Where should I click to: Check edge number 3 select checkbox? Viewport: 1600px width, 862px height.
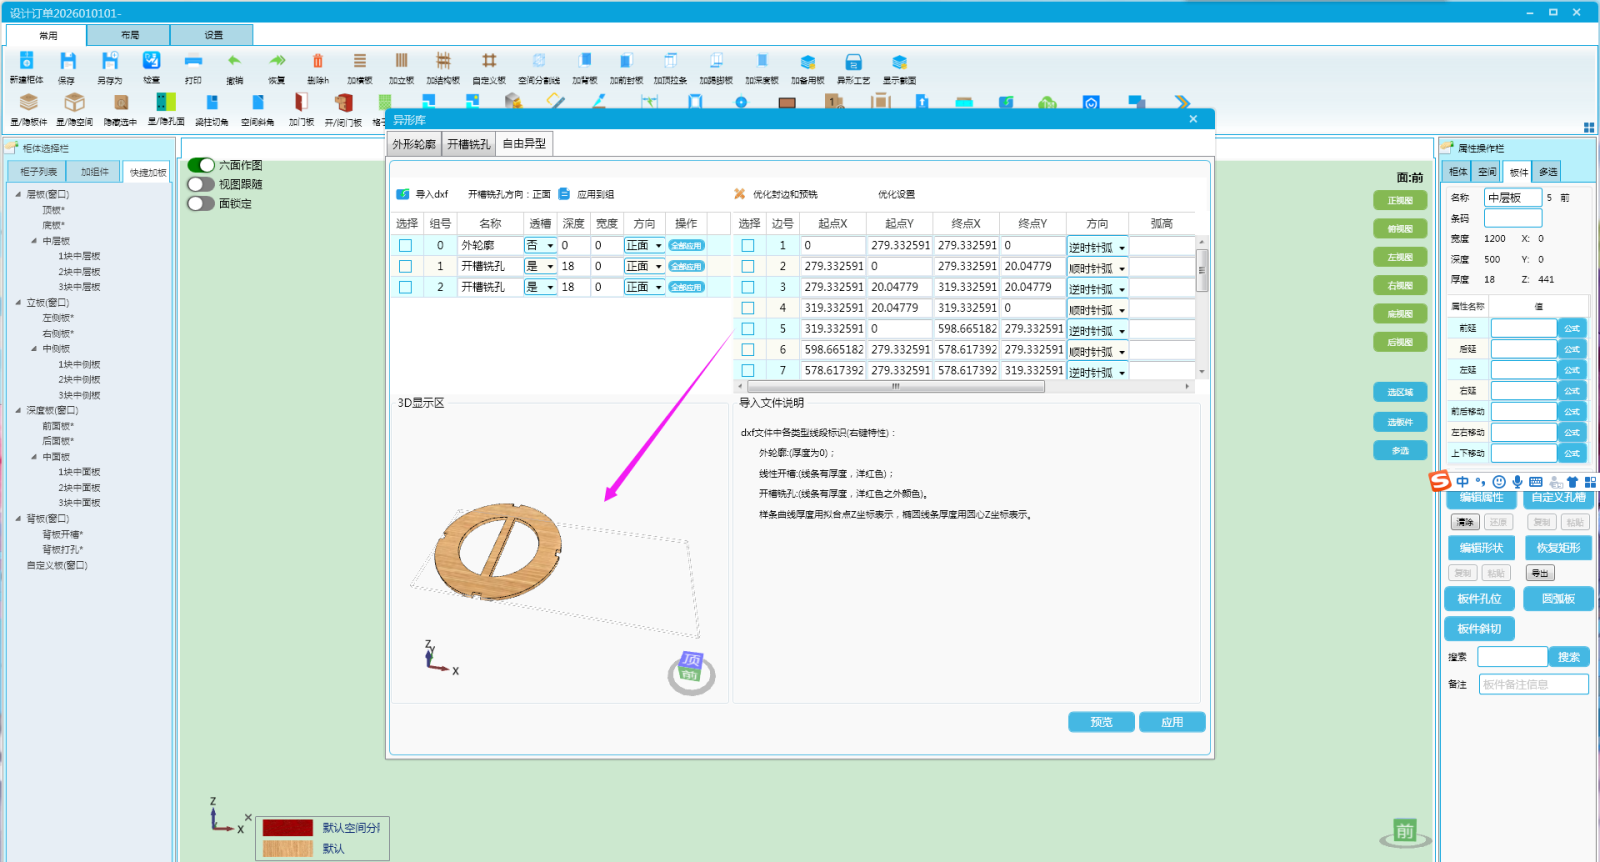(x=747, y=287)
